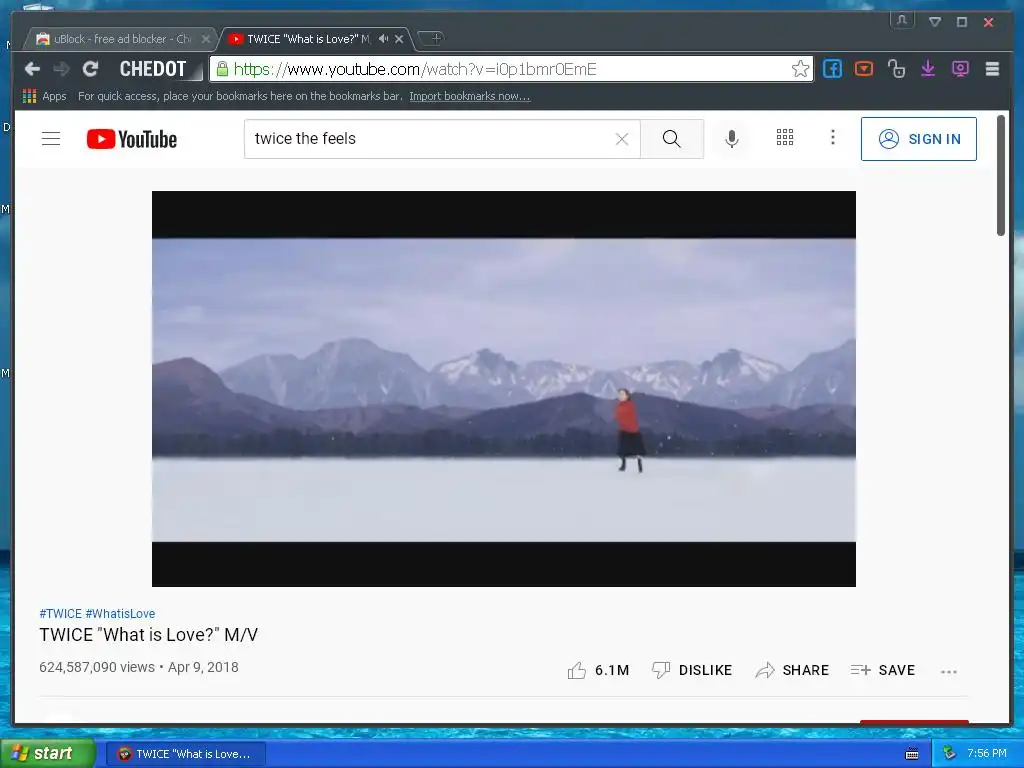Click the keyboard icon in system tray
This screenshot has width=1024, height=768.
(x=912, y=754)
